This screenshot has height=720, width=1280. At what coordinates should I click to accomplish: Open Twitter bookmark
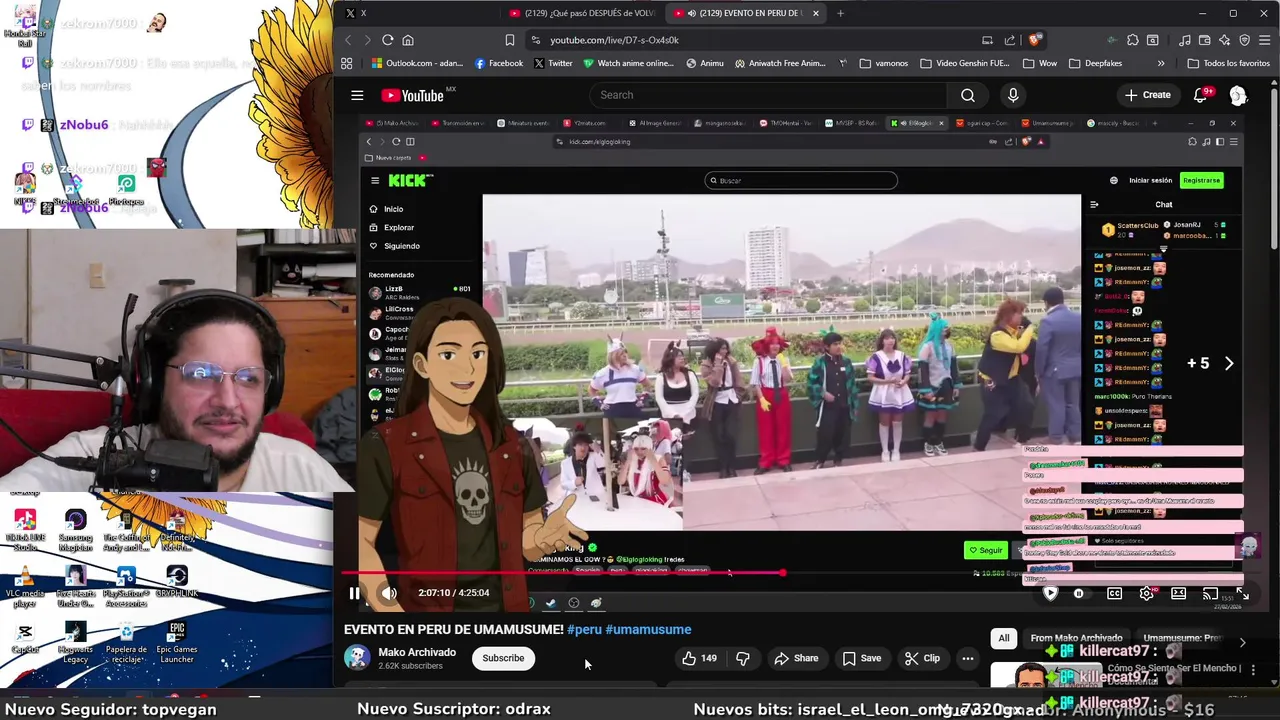click(x=554, y=63)
